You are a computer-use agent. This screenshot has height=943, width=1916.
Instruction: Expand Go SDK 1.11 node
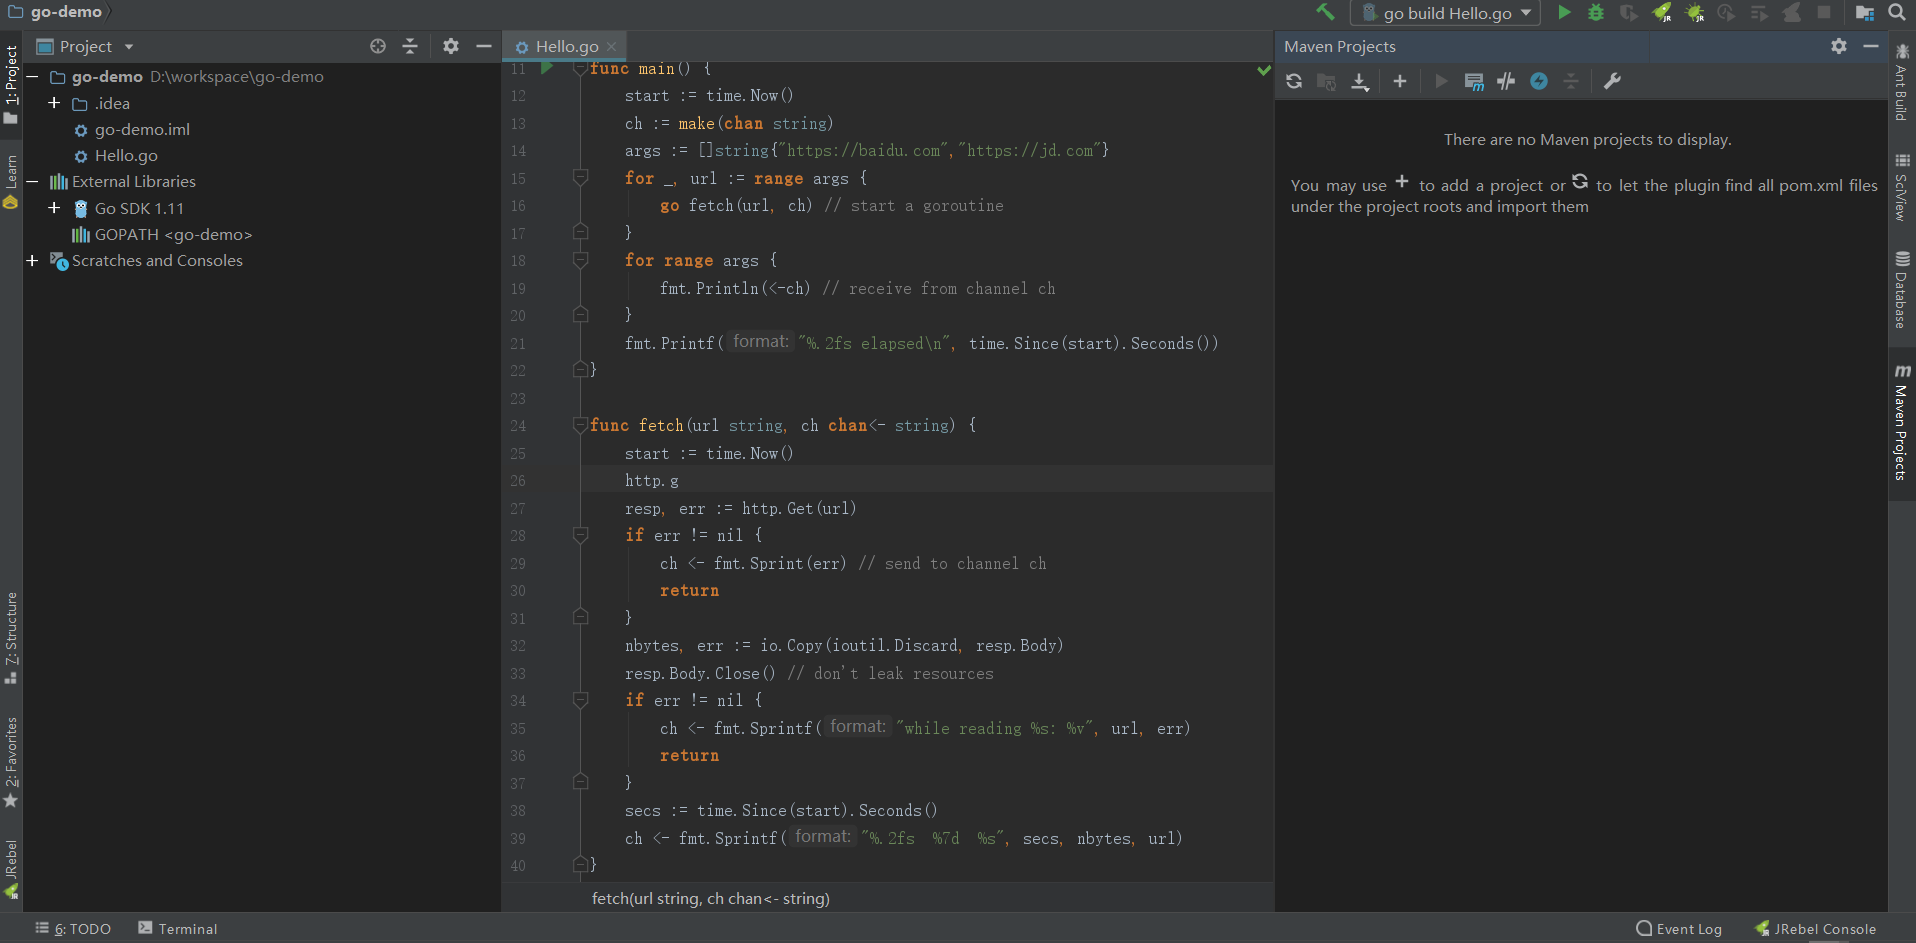pos(54,208)
